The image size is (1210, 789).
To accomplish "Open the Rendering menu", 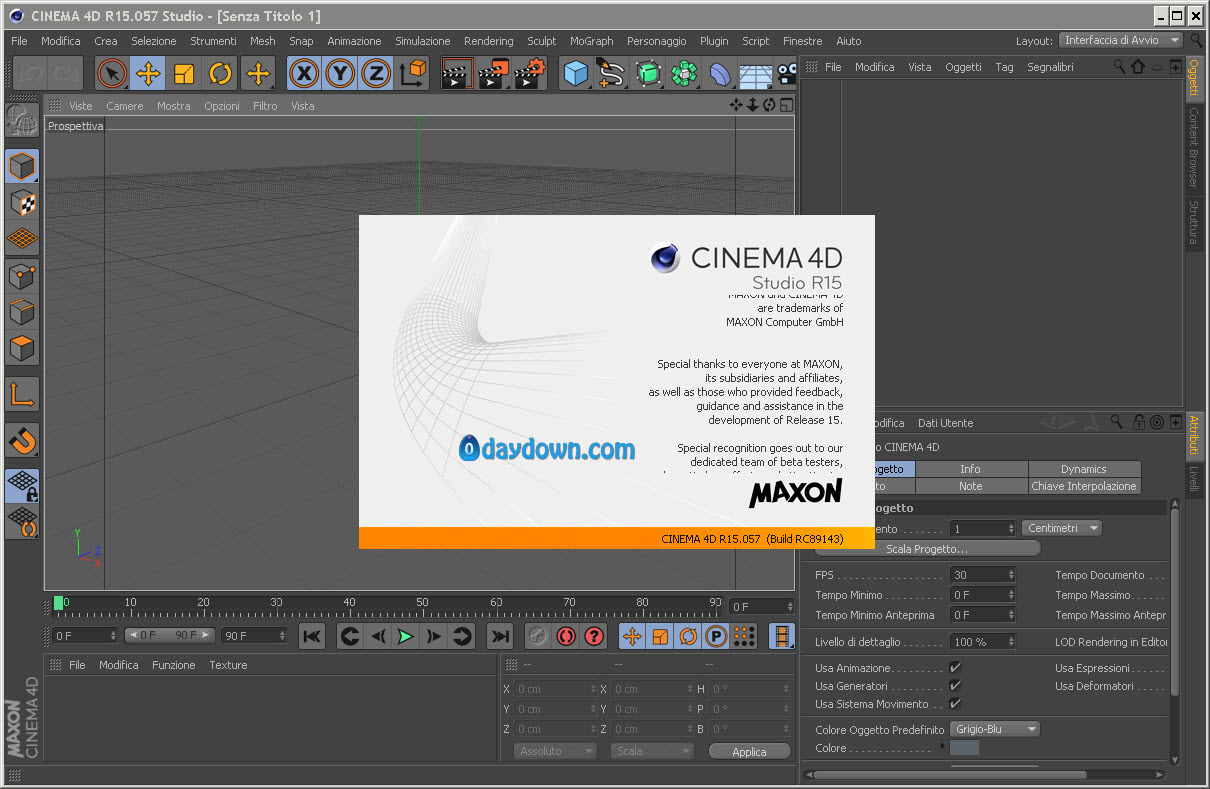I will [x=488, y=41].
